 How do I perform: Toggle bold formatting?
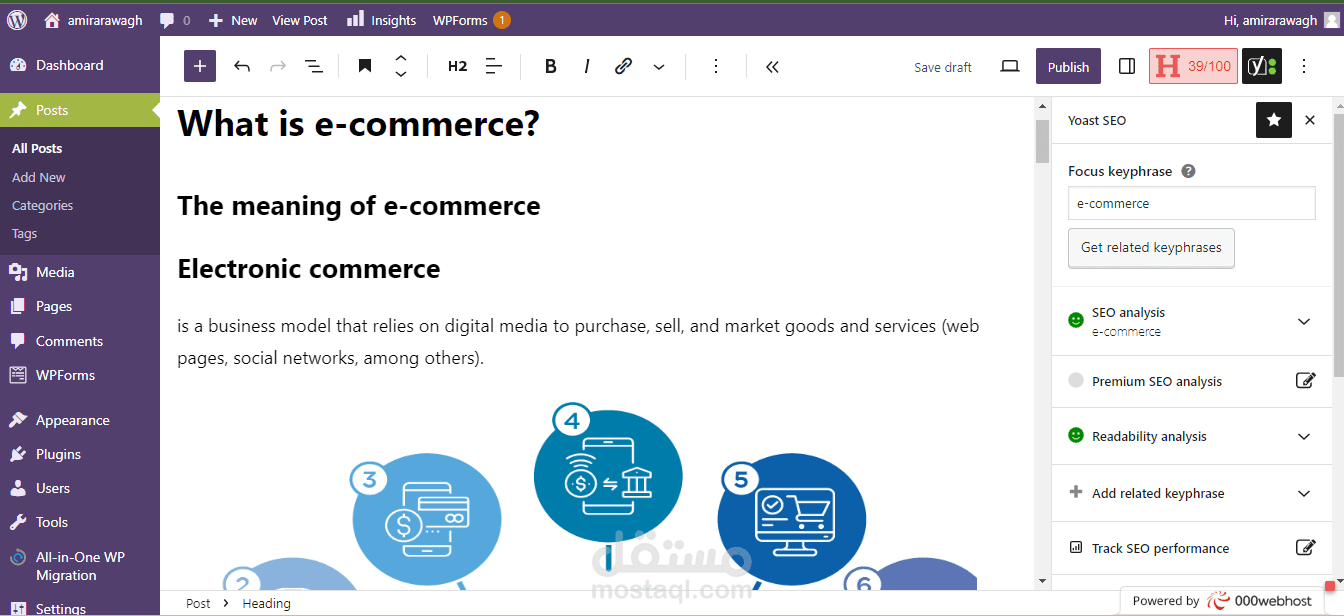(550, 66)
